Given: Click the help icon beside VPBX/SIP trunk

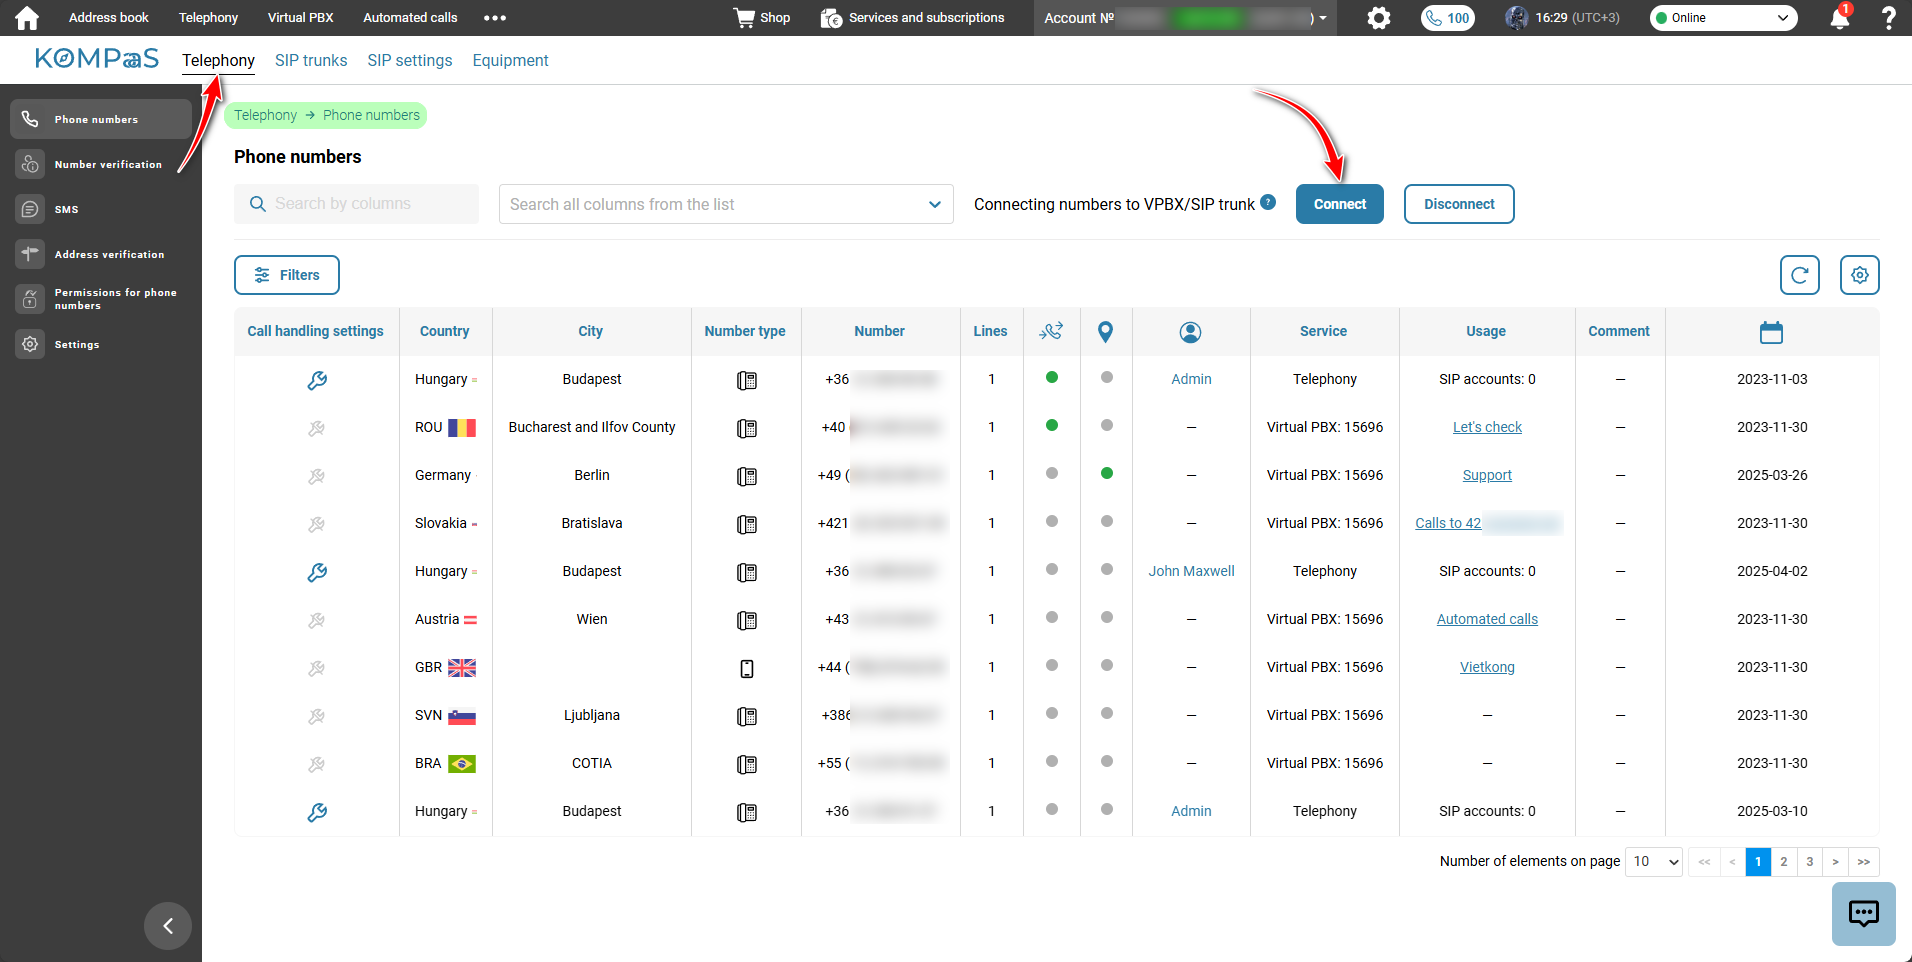Looking at the screenshot, I should (1268, 202).
